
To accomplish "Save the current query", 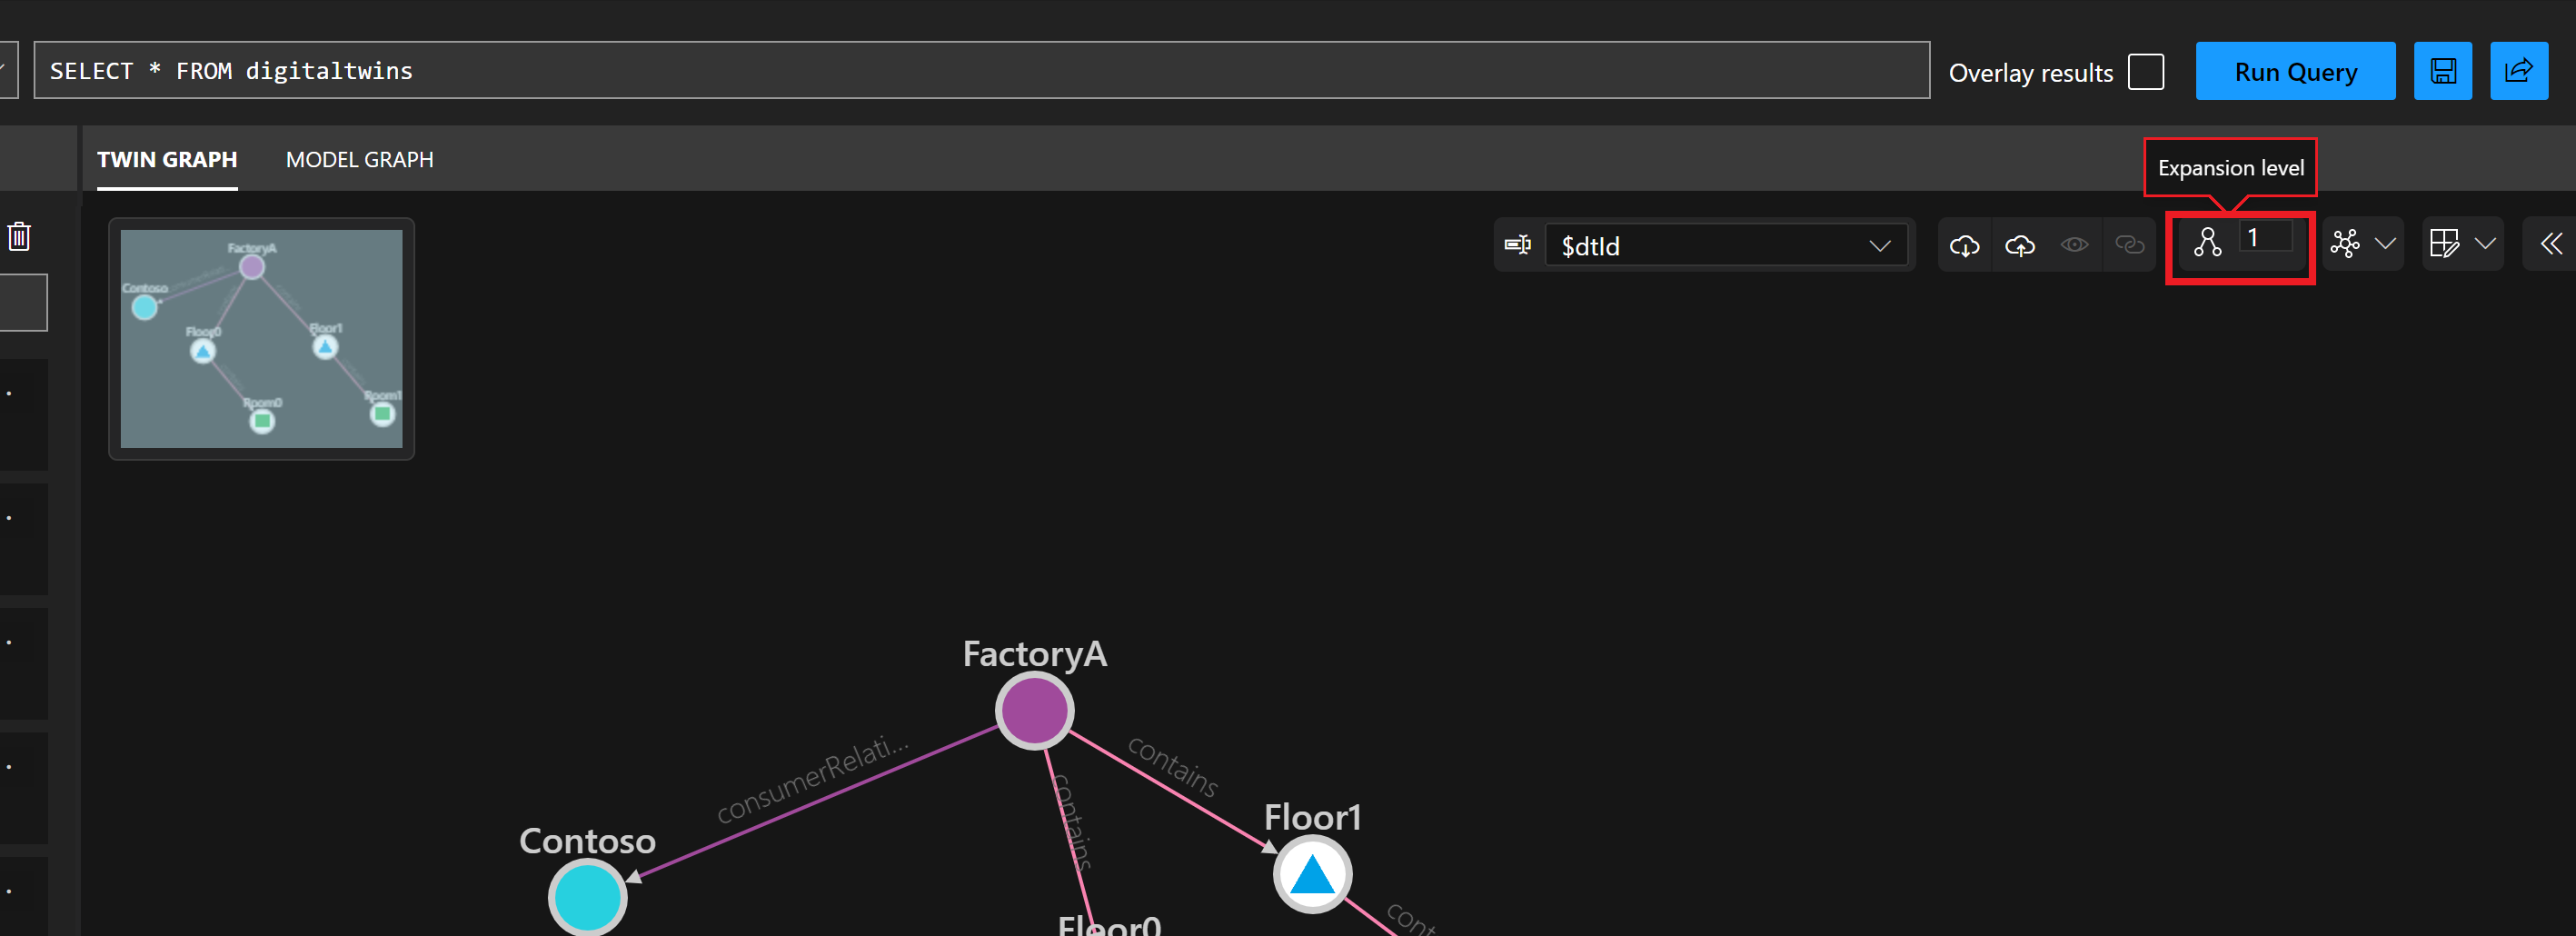I will click(2443, 70).
